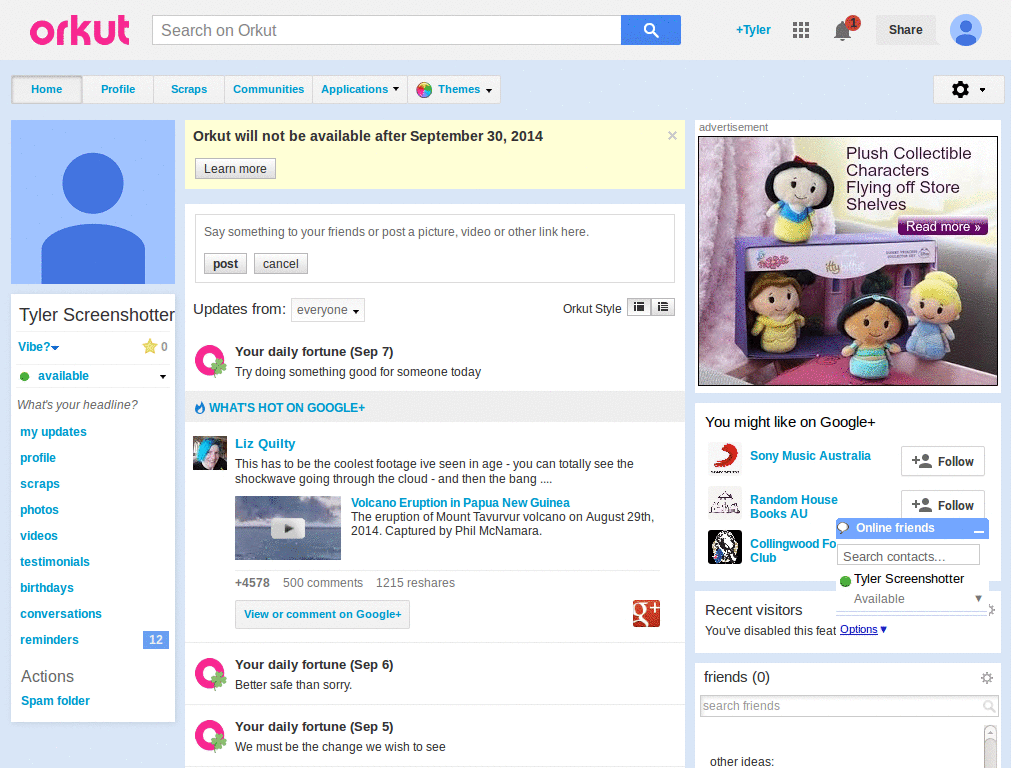The image size is (1024, 768).
Task: Minimize the Online friends chat panel
Action: point(978,529)
